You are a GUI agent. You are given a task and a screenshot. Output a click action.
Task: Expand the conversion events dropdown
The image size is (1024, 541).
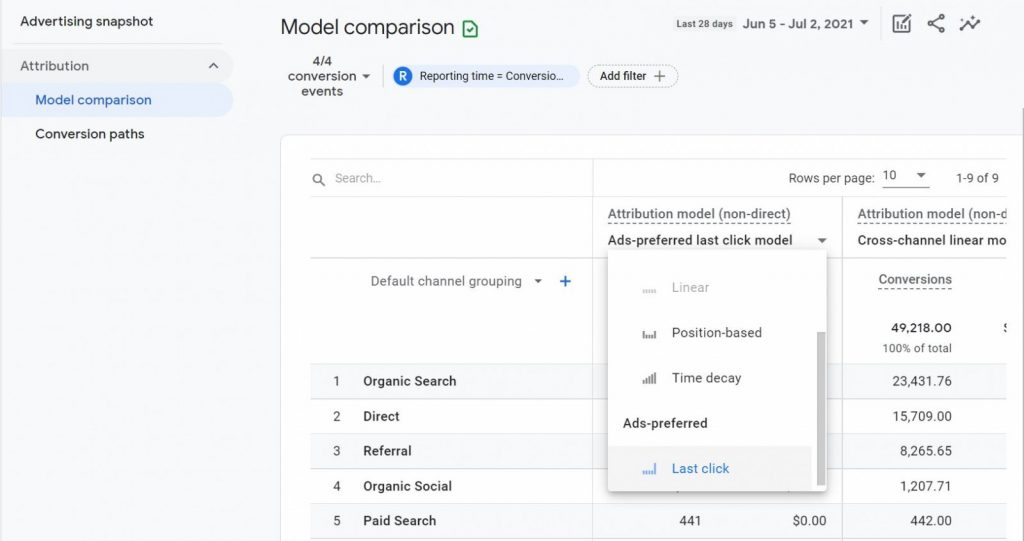(x=328, y=76)
